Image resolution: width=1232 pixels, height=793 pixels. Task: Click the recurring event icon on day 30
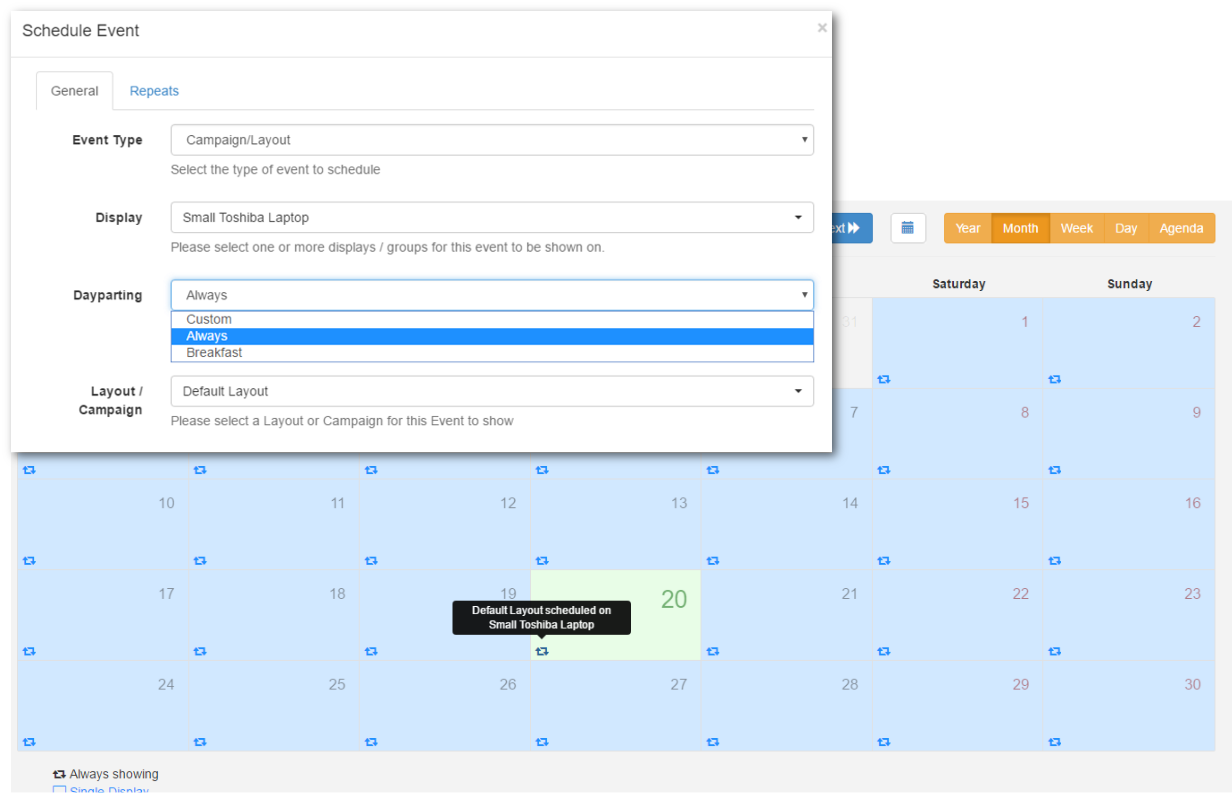point(1055,742)
